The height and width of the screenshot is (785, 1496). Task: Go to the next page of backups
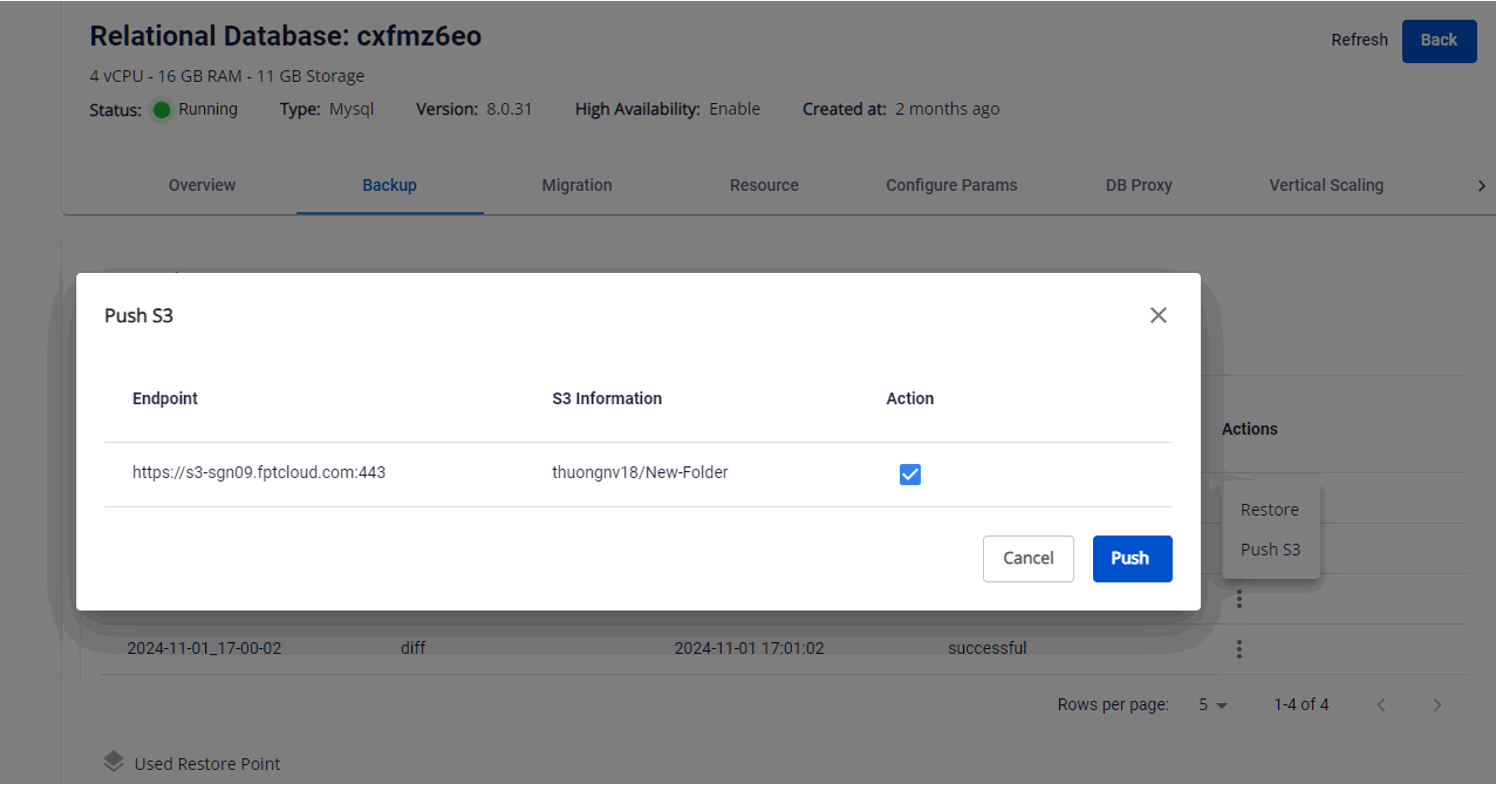[1437, 705]
